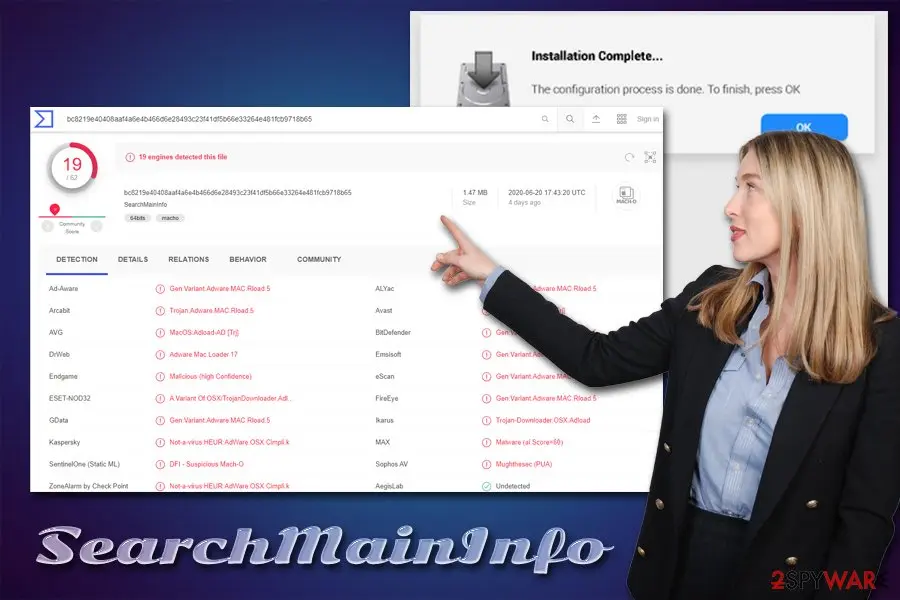Switch to the DETECTION tab
Screen dimensions: 900x600
77,260
